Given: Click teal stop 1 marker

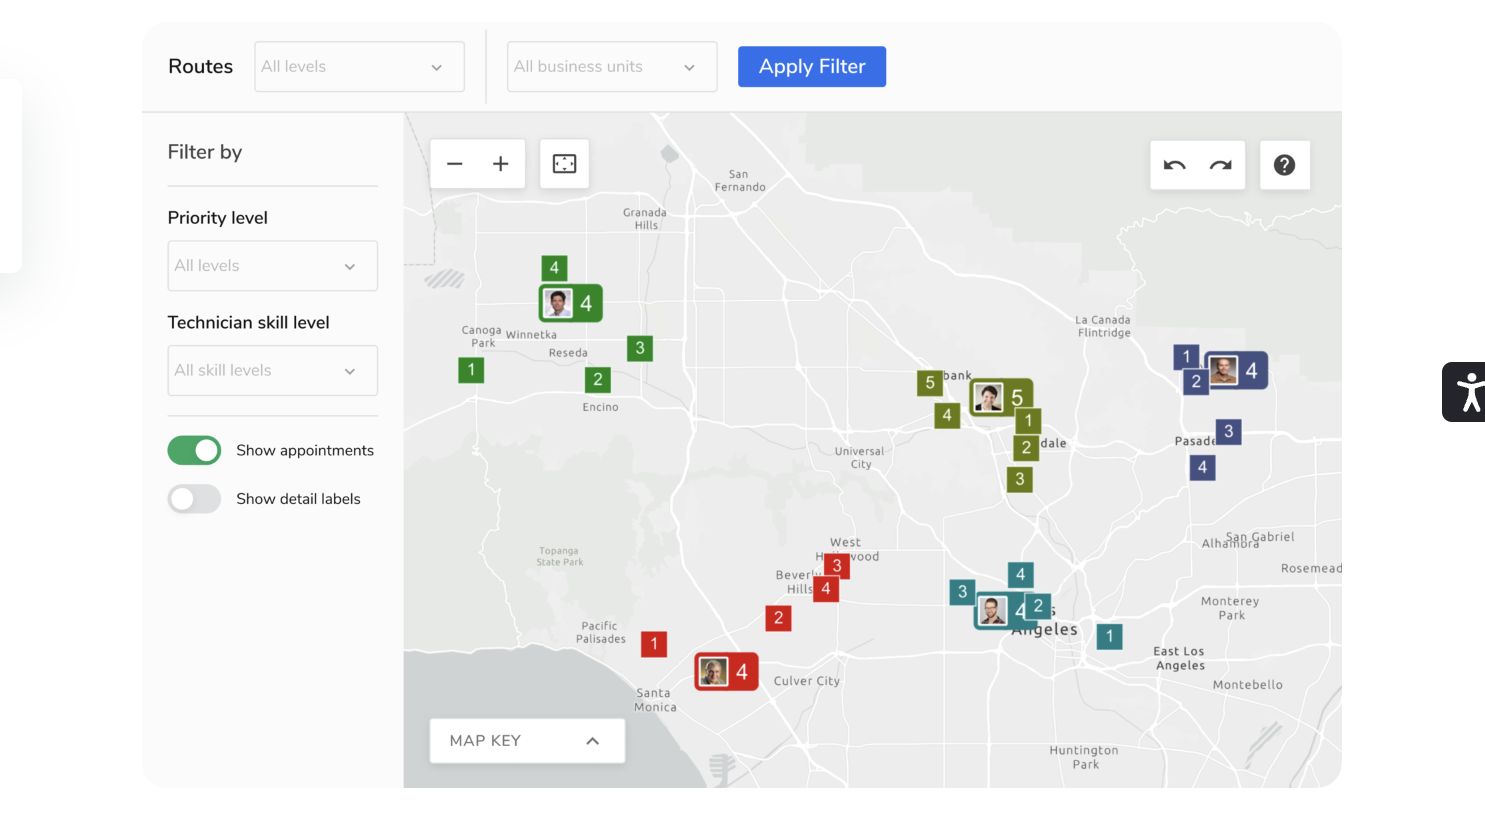Looking at the screenshot, I should 1109,636.
